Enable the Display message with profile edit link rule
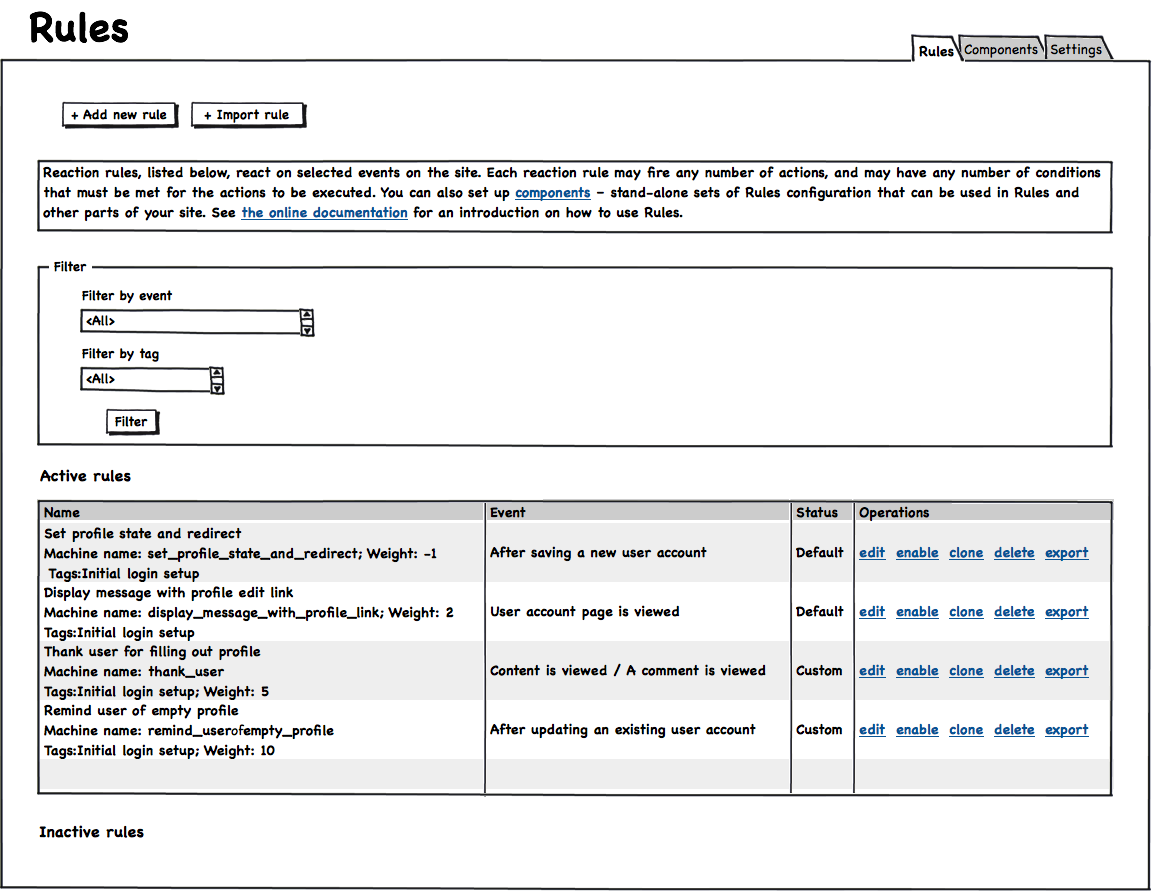1152x891 pixels. point(917,612)
